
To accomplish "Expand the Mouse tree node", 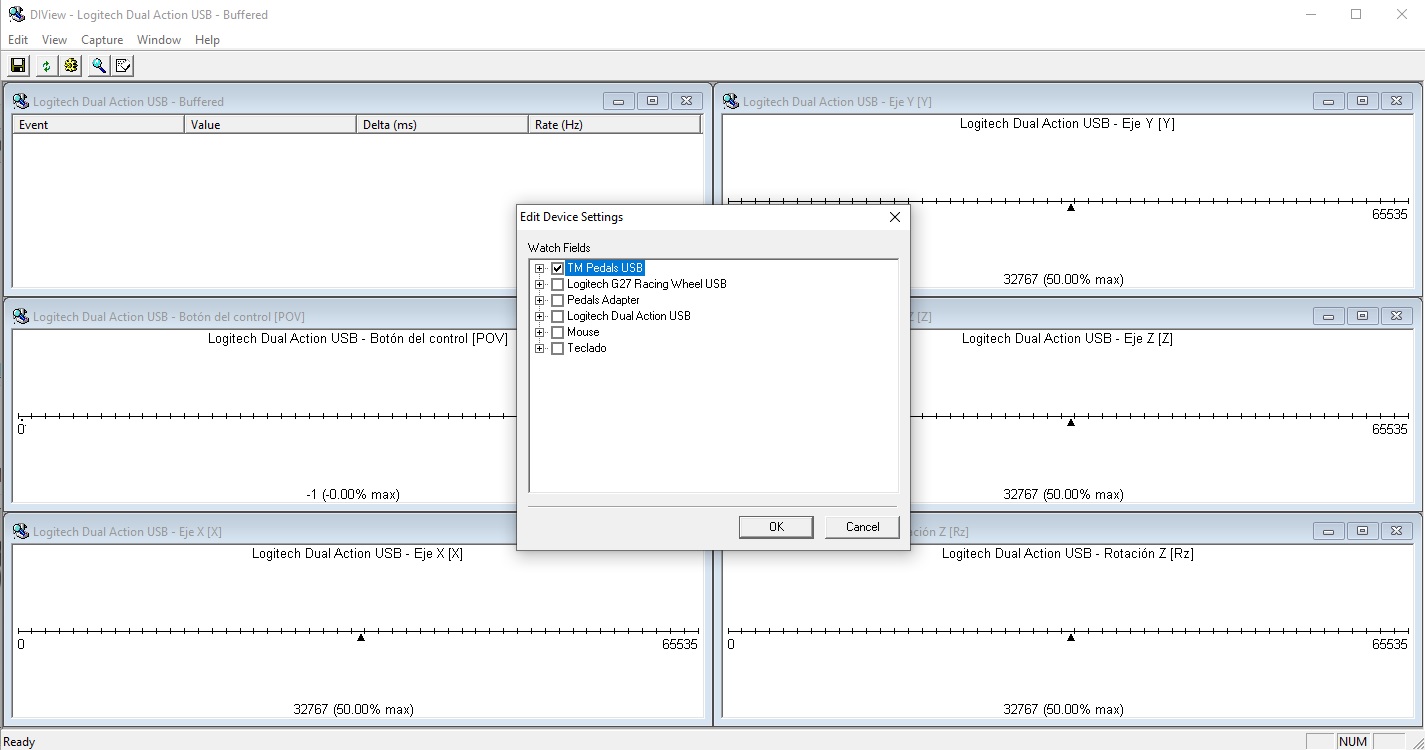I will 540,332.
